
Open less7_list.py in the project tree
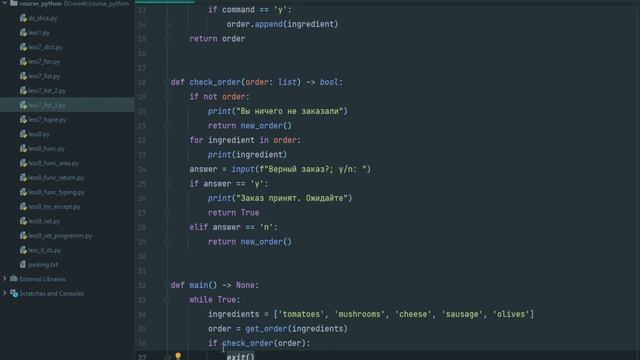pos(44,76)
